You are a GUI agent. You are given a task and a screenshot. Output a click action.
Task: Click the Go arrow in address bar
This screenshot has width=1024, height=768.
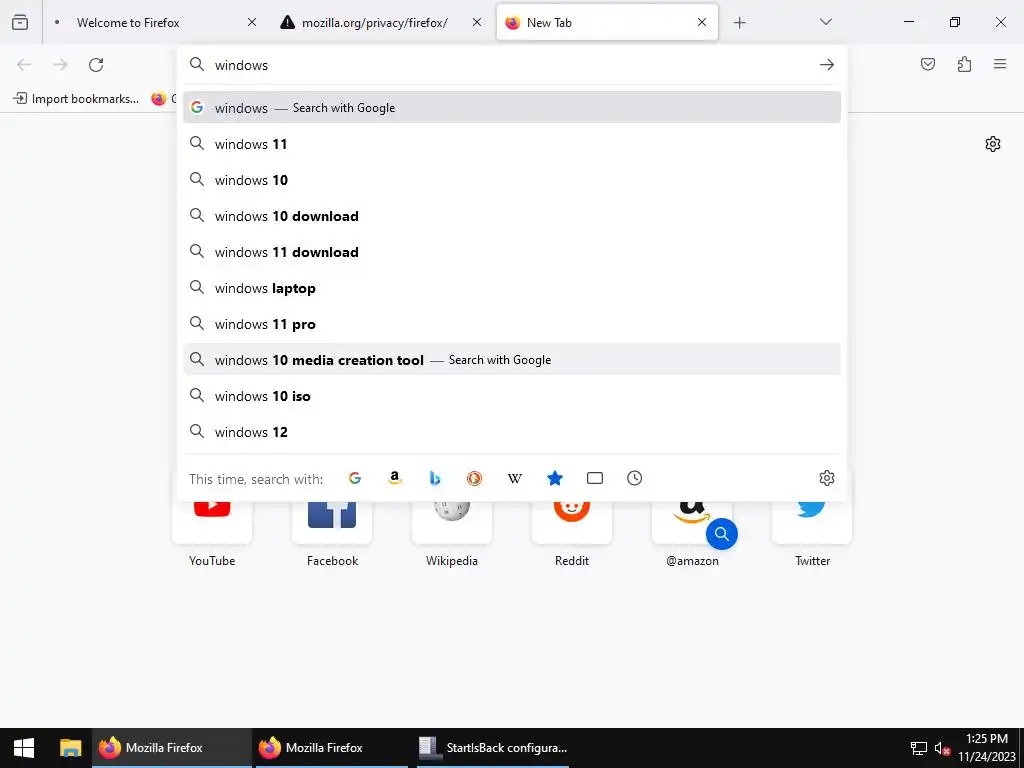click(x=827, y=65)
